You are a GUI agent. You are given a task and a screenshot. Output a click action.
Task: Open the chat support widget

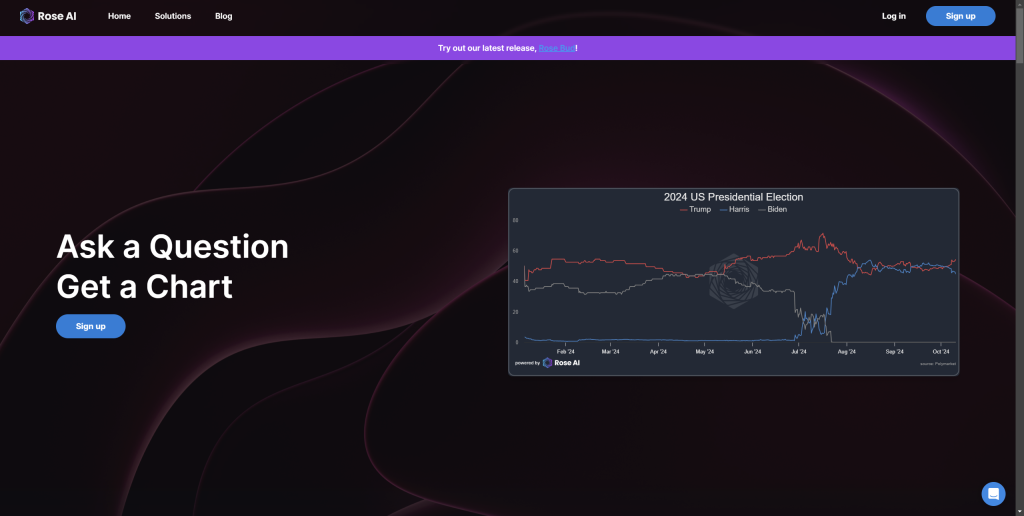click(x=993, y=493)
